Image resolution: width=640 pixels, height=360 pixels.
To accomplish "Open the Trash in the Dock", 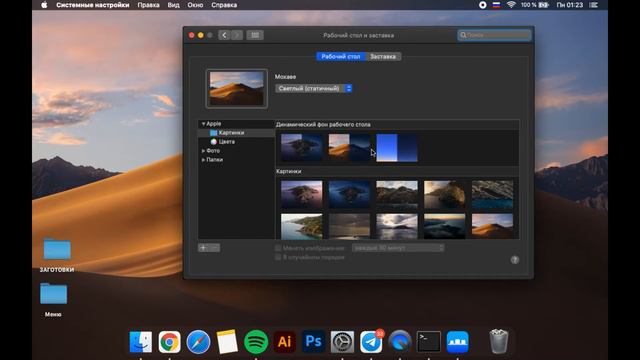I will tap(498, 341).
